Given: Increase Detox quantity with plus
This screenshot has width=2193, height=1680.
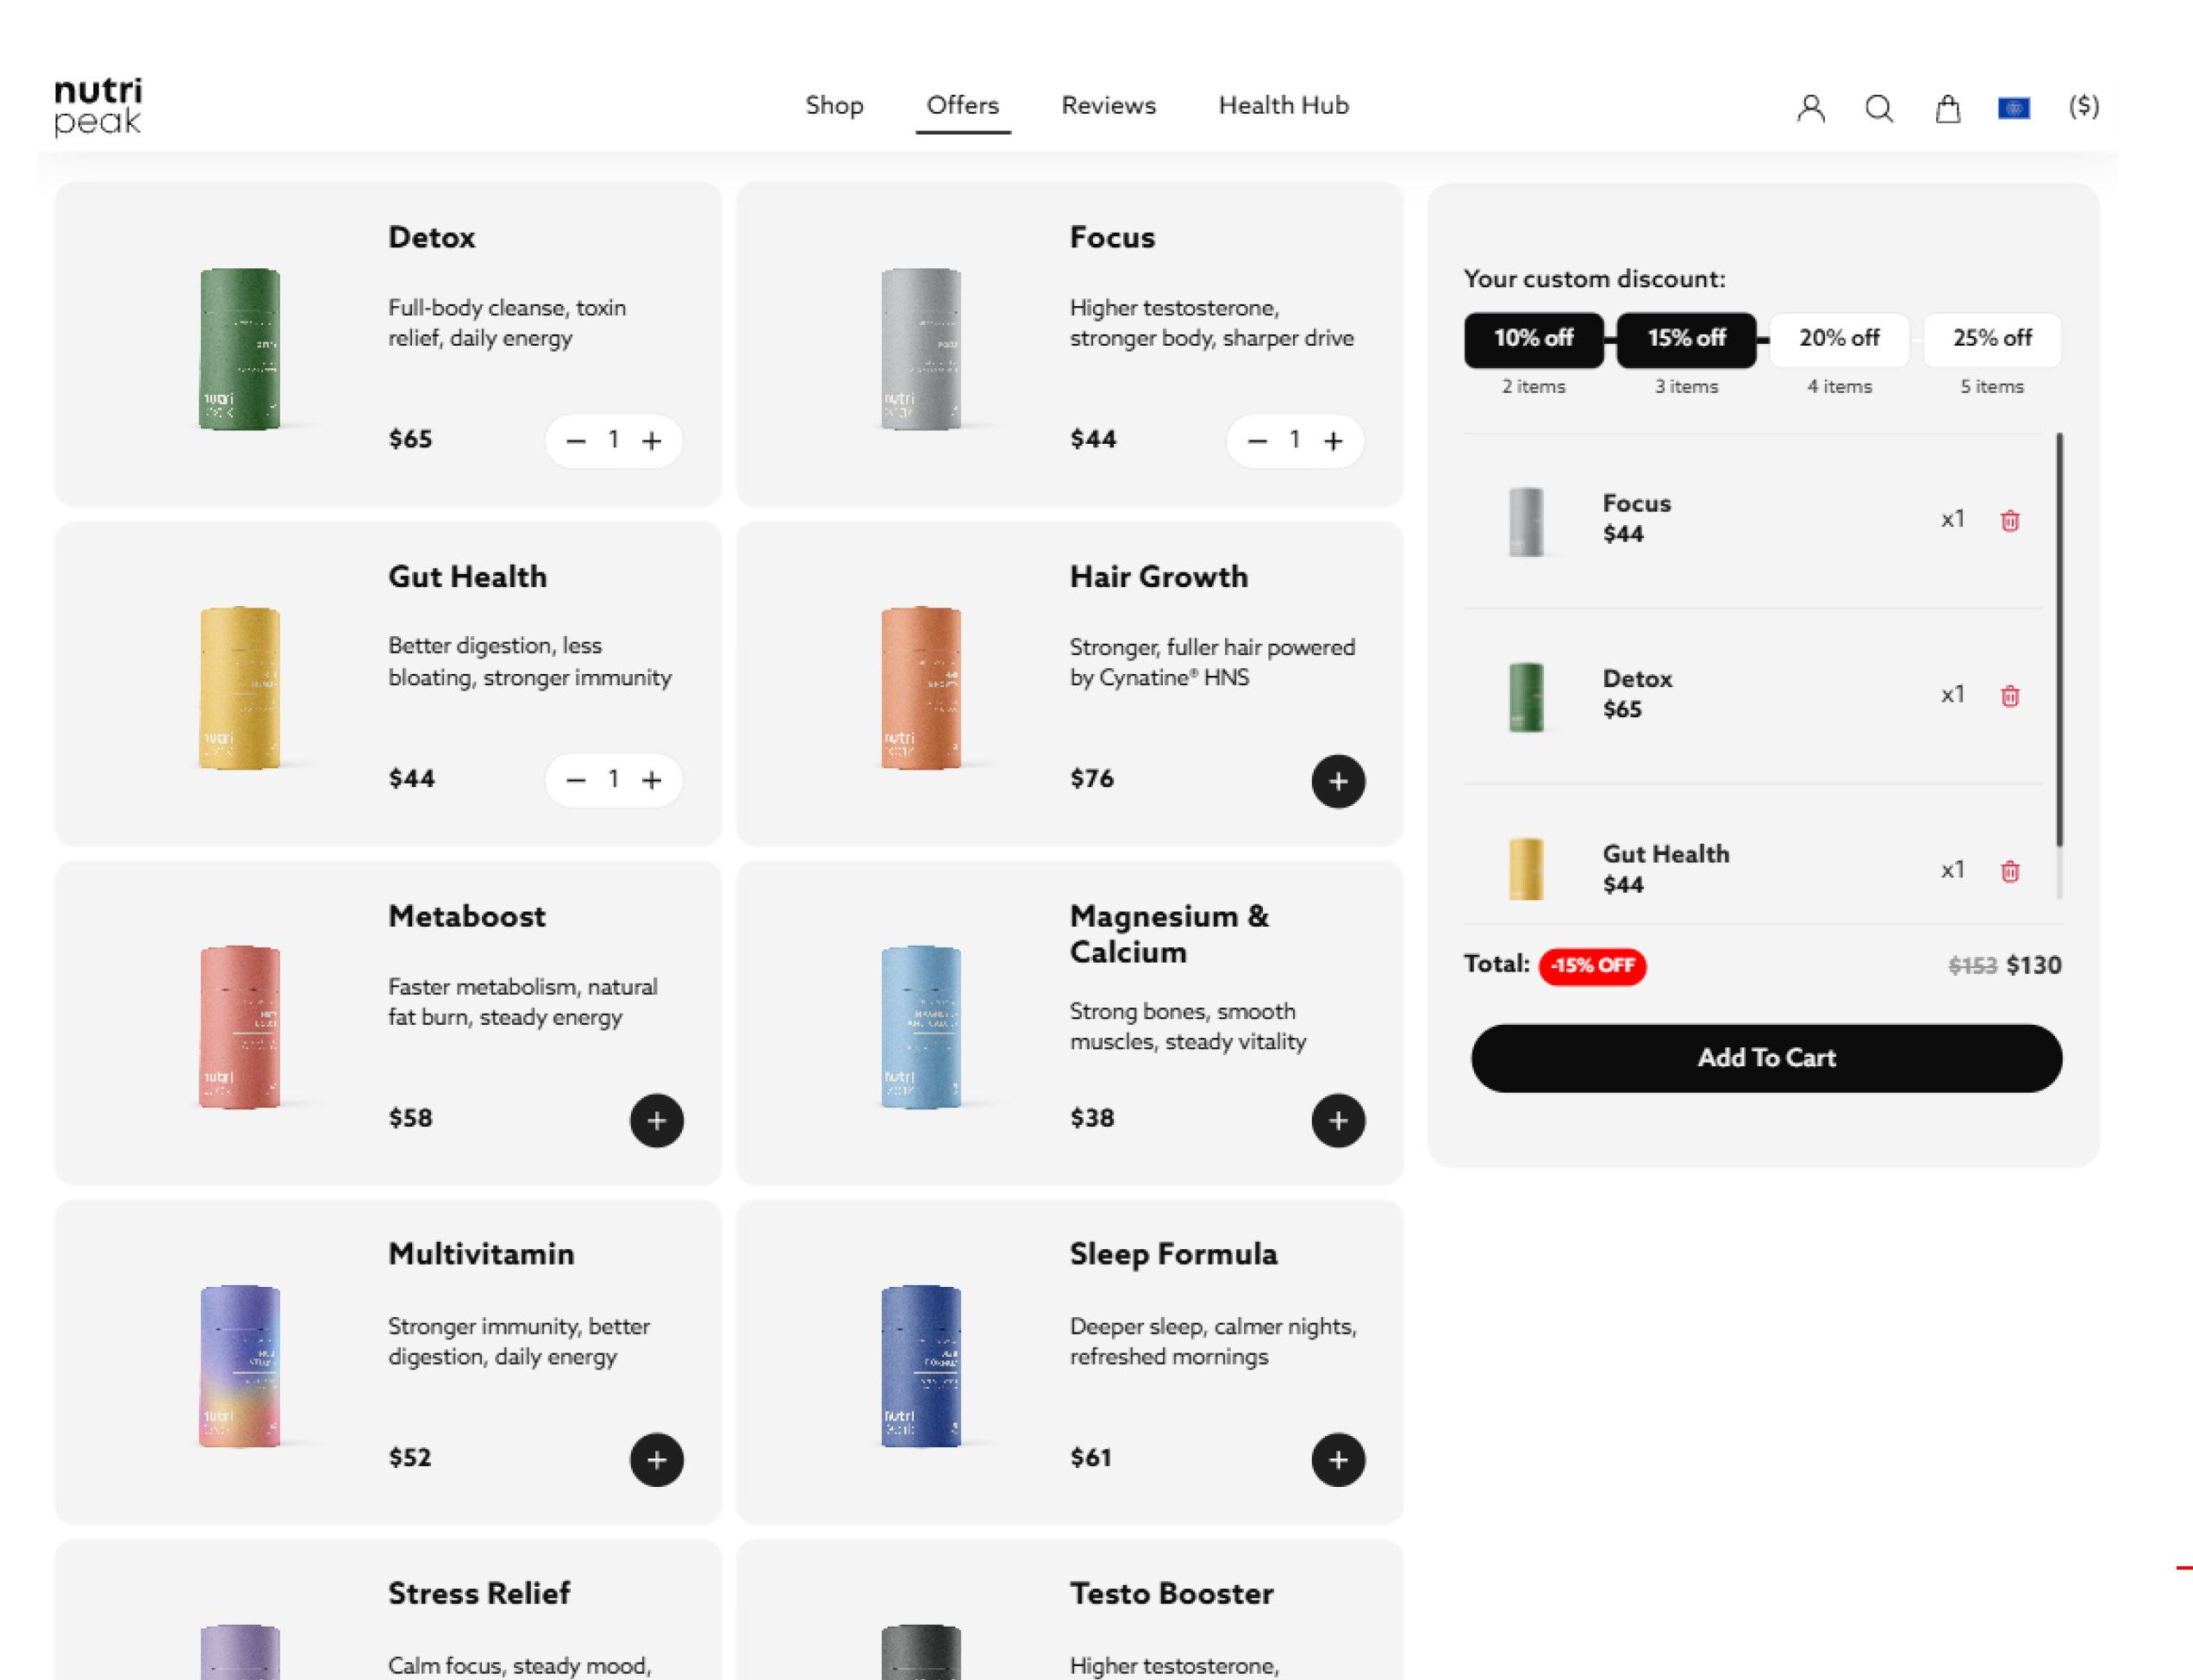Looking at the screenshot, I should tap(651, 440).
